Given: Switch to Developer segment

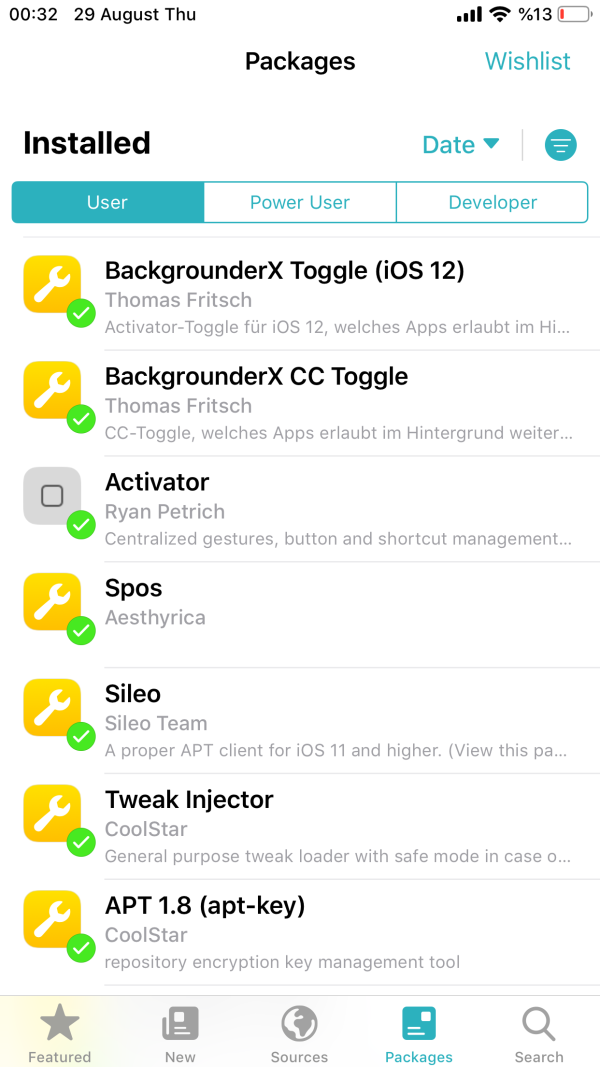Looking at the screenshot, I should pyautogui.click(x=492, y=202).
